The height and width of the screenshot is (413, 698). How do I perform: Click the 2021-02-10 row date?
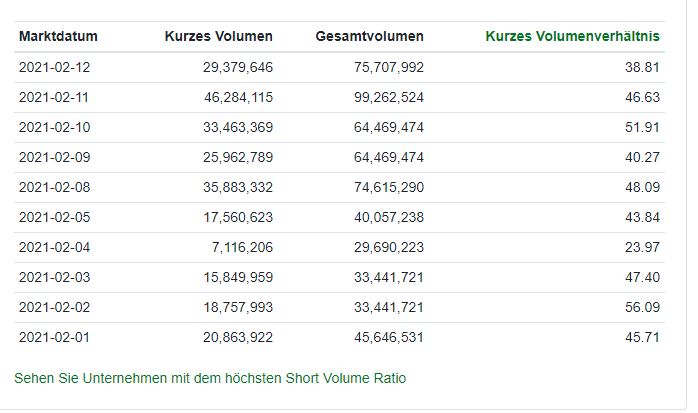point(54,127)
